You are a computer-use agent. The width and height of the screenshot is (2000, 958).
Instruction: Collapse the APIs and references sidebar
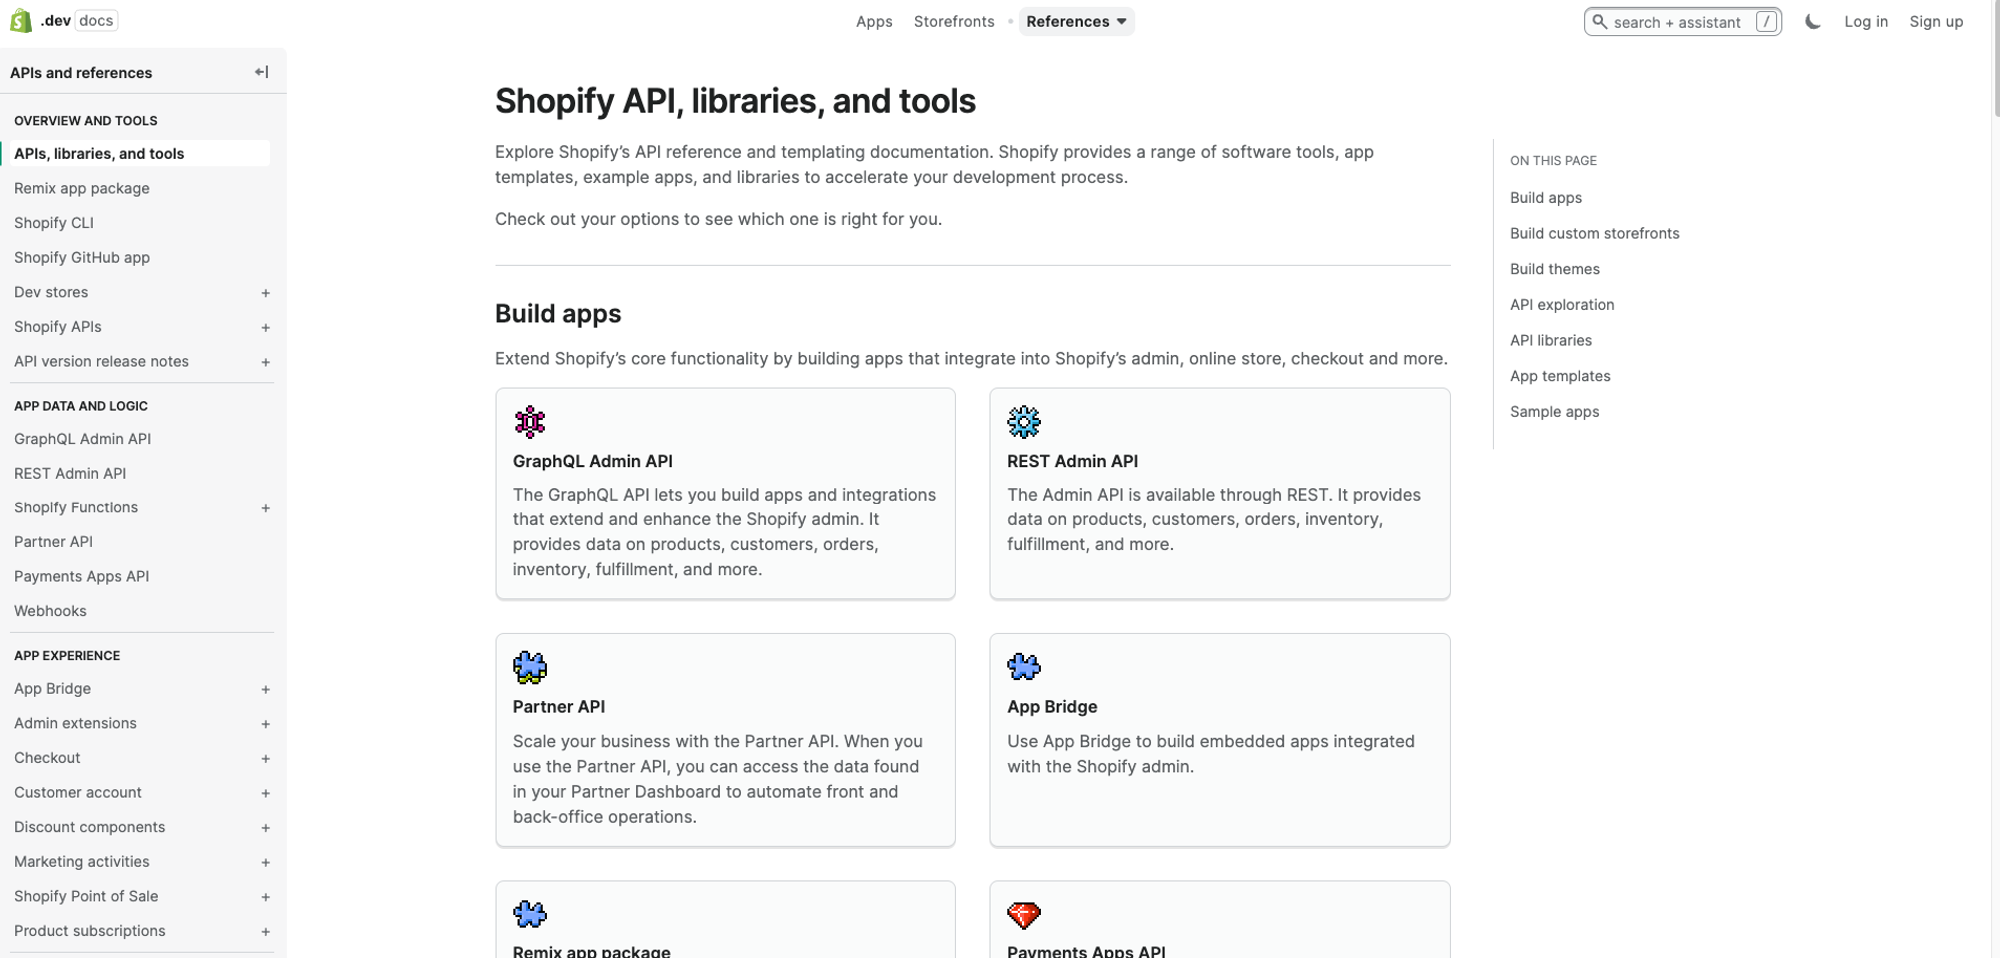coord(262,72)
